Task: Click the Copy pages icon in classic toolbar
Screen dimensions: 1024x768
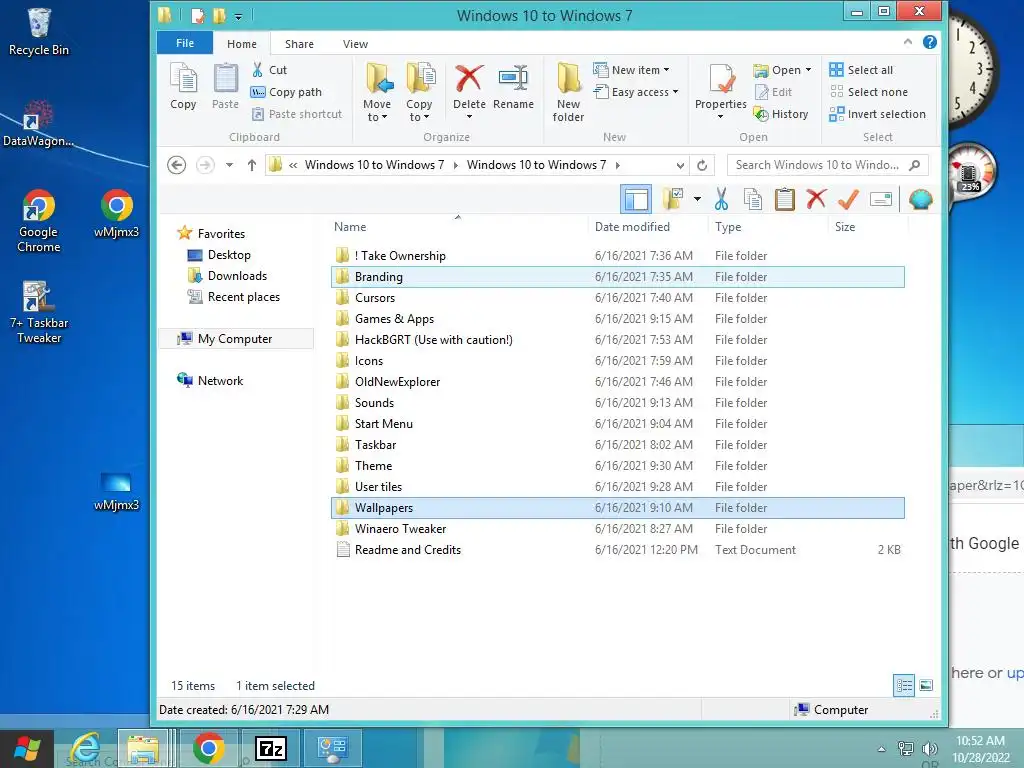Action: (x=753, y=199)
